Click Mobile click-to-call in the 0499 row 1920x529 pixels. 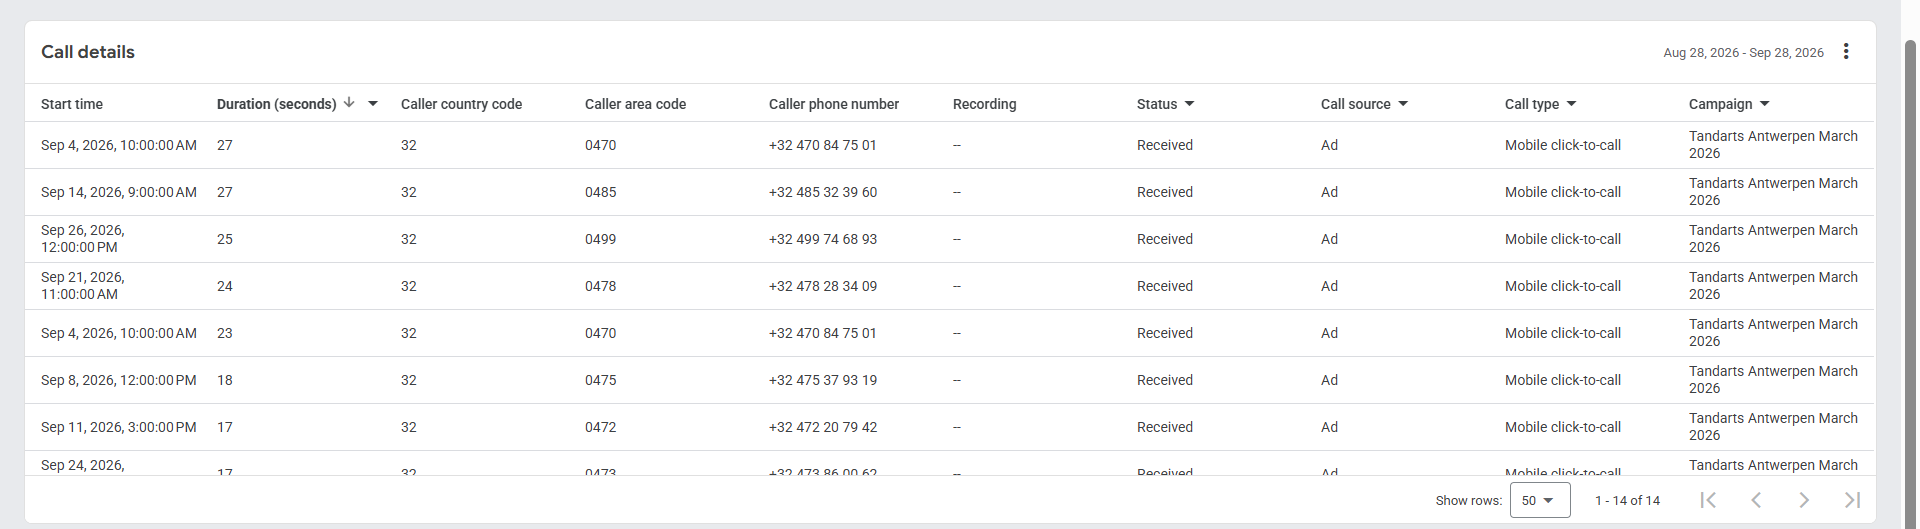pos(1563,239)
